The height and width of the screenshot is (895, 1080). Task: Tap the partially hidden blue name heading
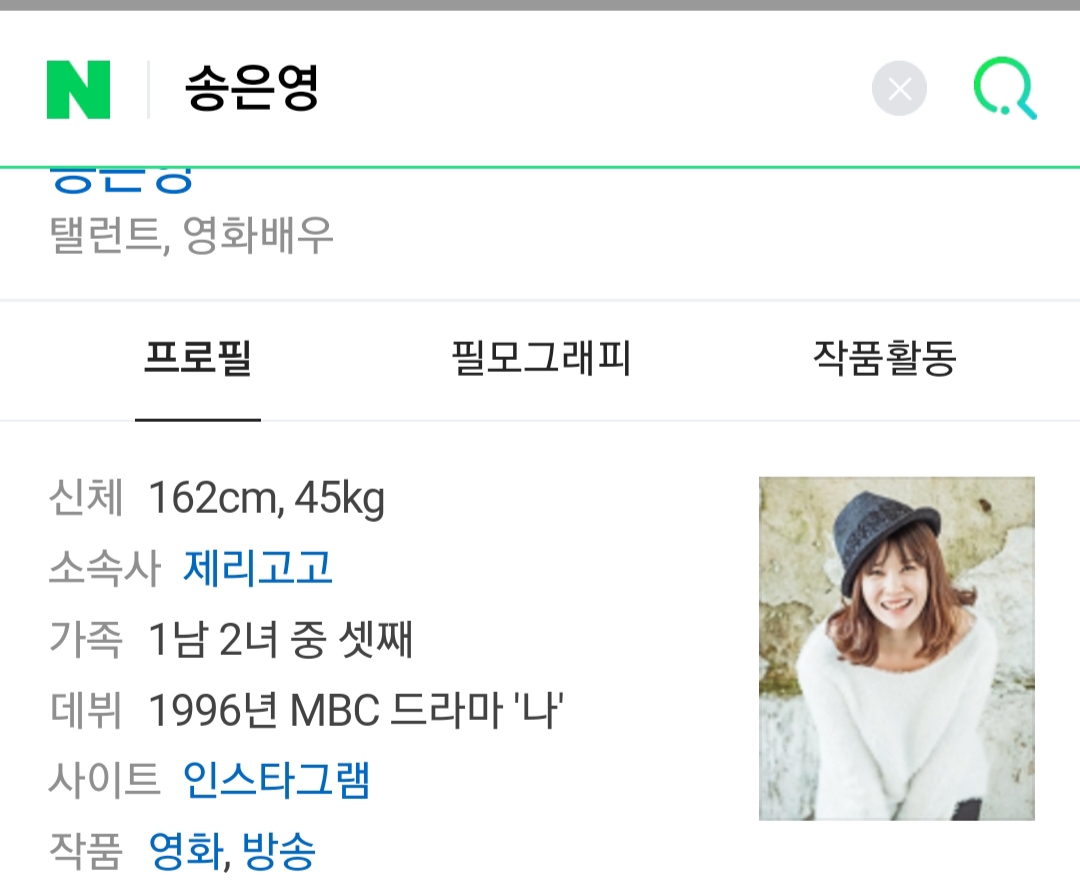[x=122, y=180]
